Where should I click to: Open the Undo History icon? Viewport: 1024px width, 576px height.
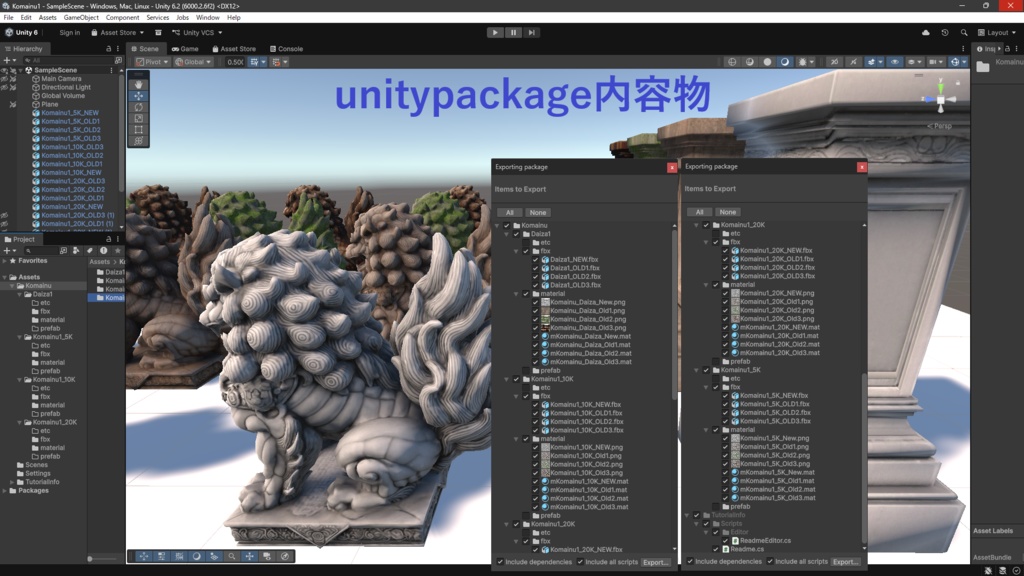(x=944, y=33)
